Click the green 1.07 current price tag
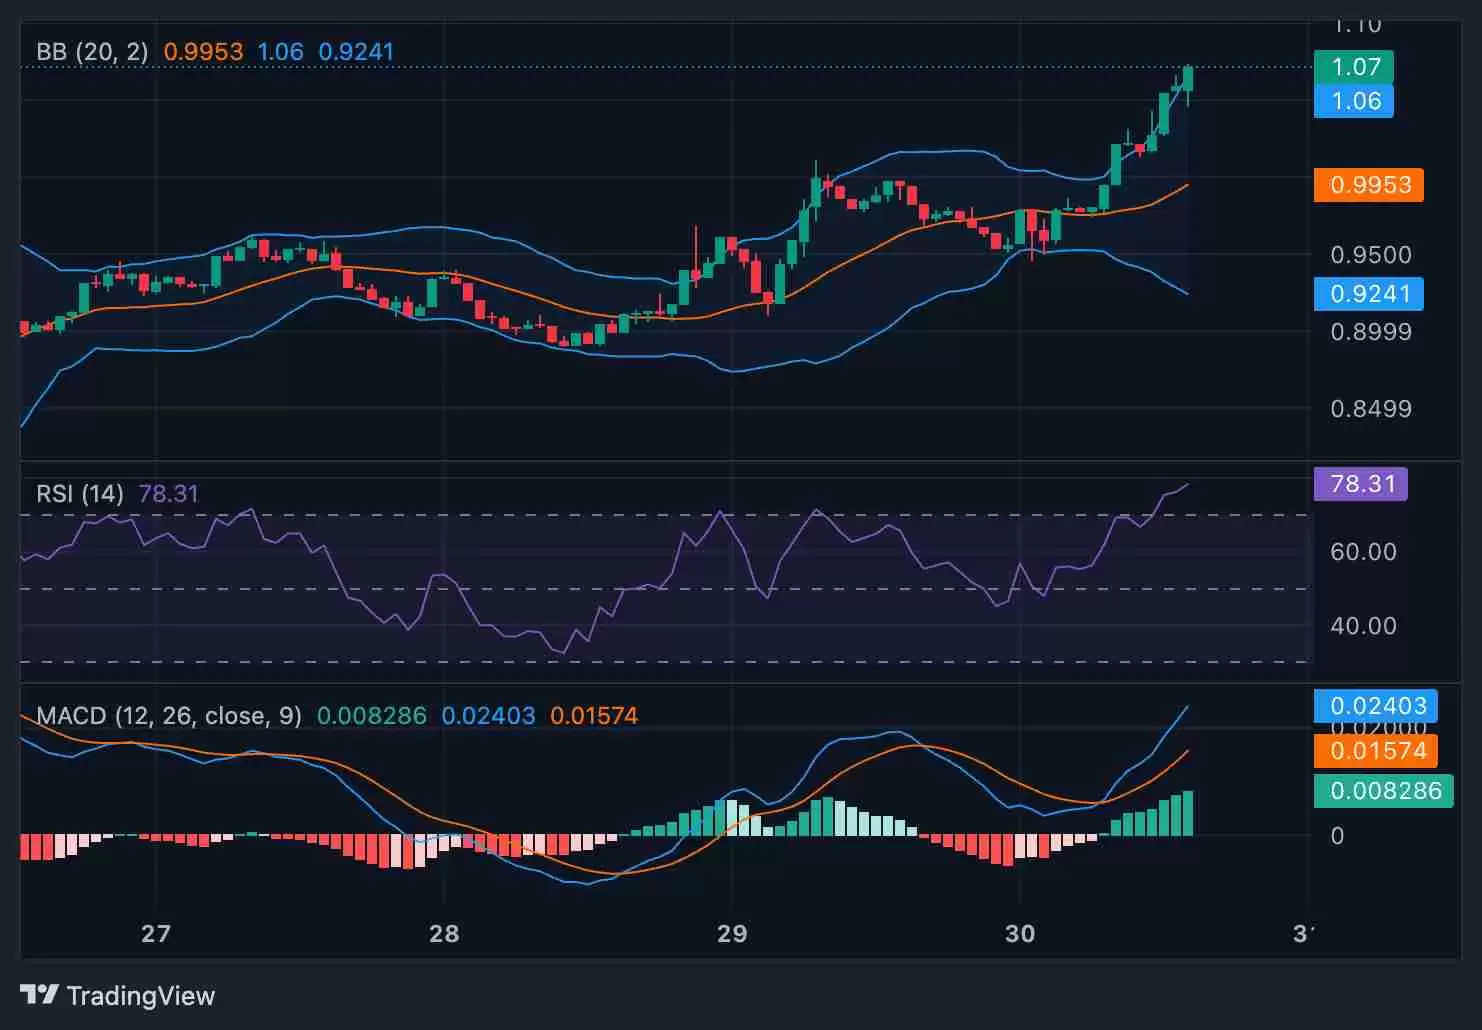The height and width of the screenshot is (1030, 1482). (x=1354, y=67)
